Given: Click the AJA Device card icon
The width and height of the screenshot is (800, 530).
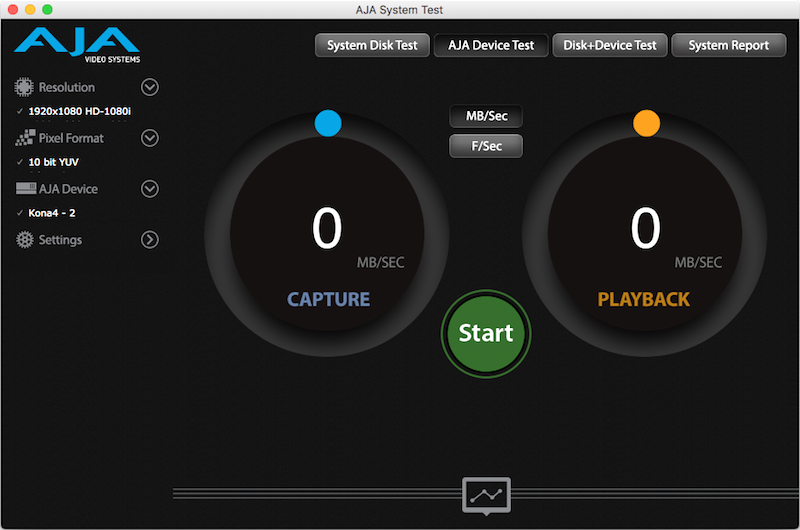Looking at the screenshot, I should (x=24, y=189).
